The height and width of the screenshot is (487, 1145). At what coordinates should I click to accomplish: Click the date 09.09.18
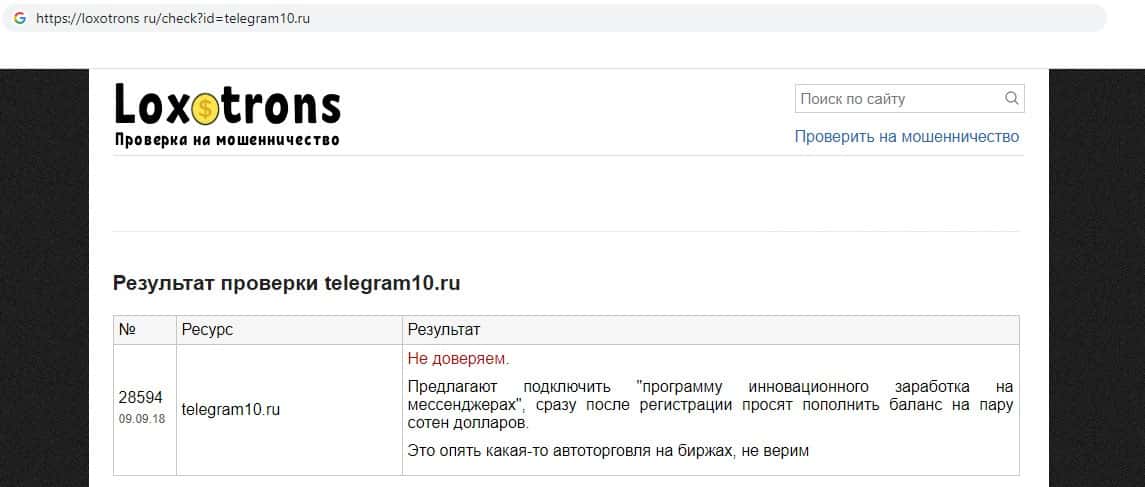[x=142, y=418]
